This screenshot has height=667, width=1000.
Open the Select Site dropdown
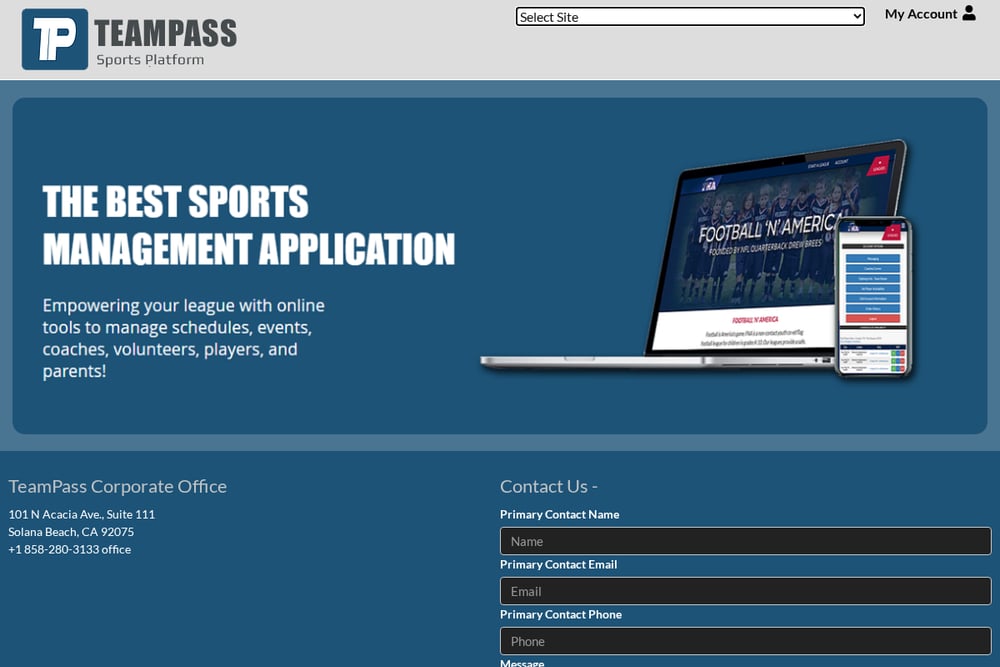(690, 17)
